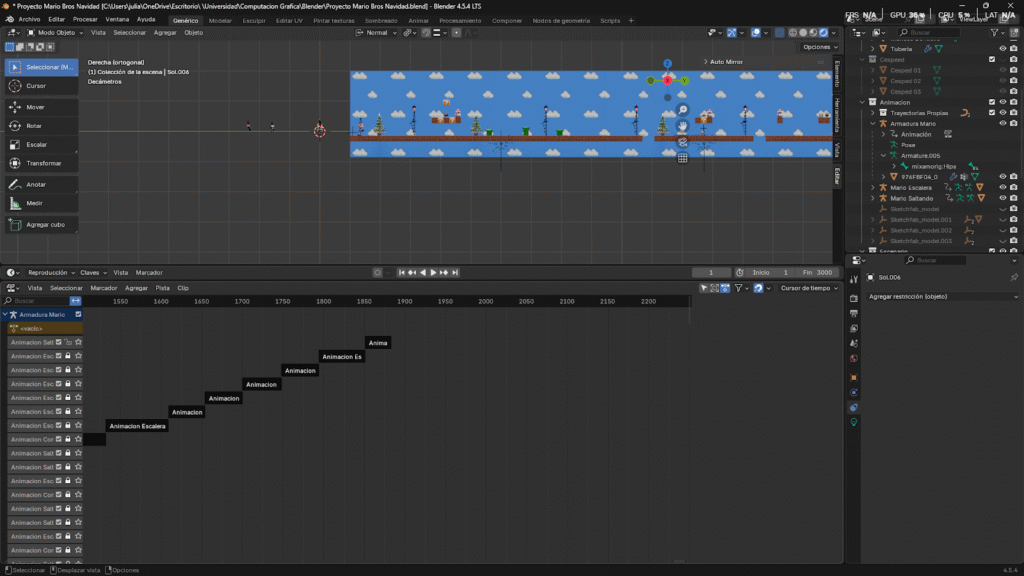Open the Procesar menu
1024x576 pixels.
(x=85, y=20)
